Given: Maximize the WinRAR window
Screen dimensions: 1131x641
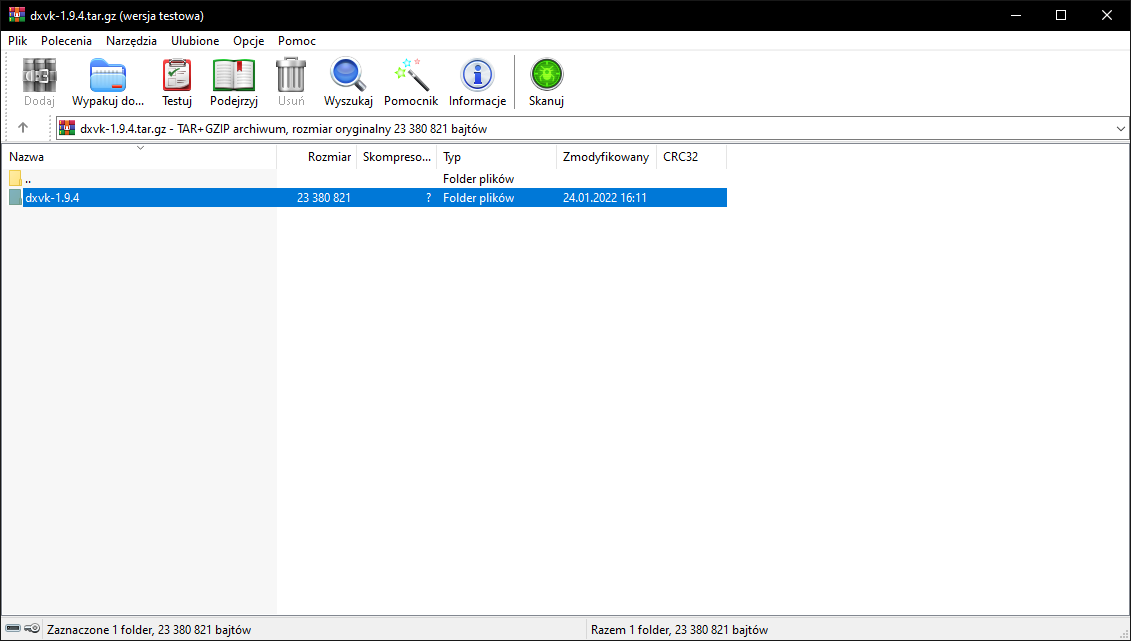Looking at the screenshot, I should click(x=1061, y=15).
